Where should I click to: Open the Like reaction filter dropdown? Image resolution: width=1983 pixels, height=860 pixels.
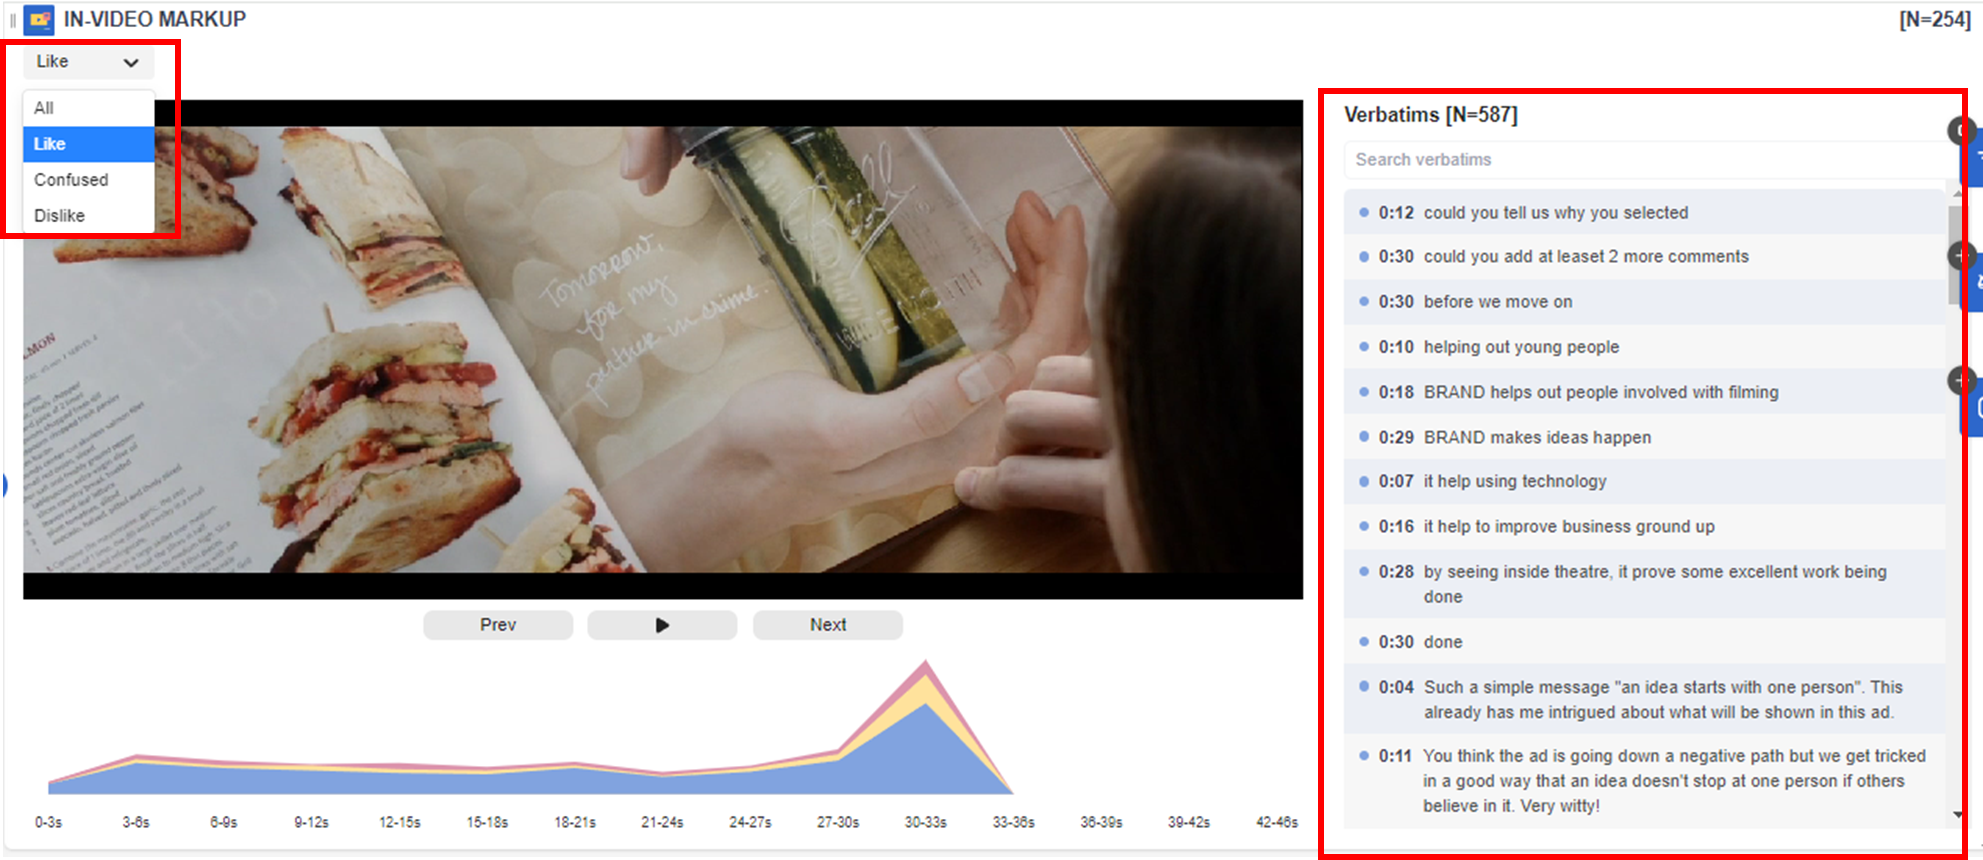(x=88, y=62)
